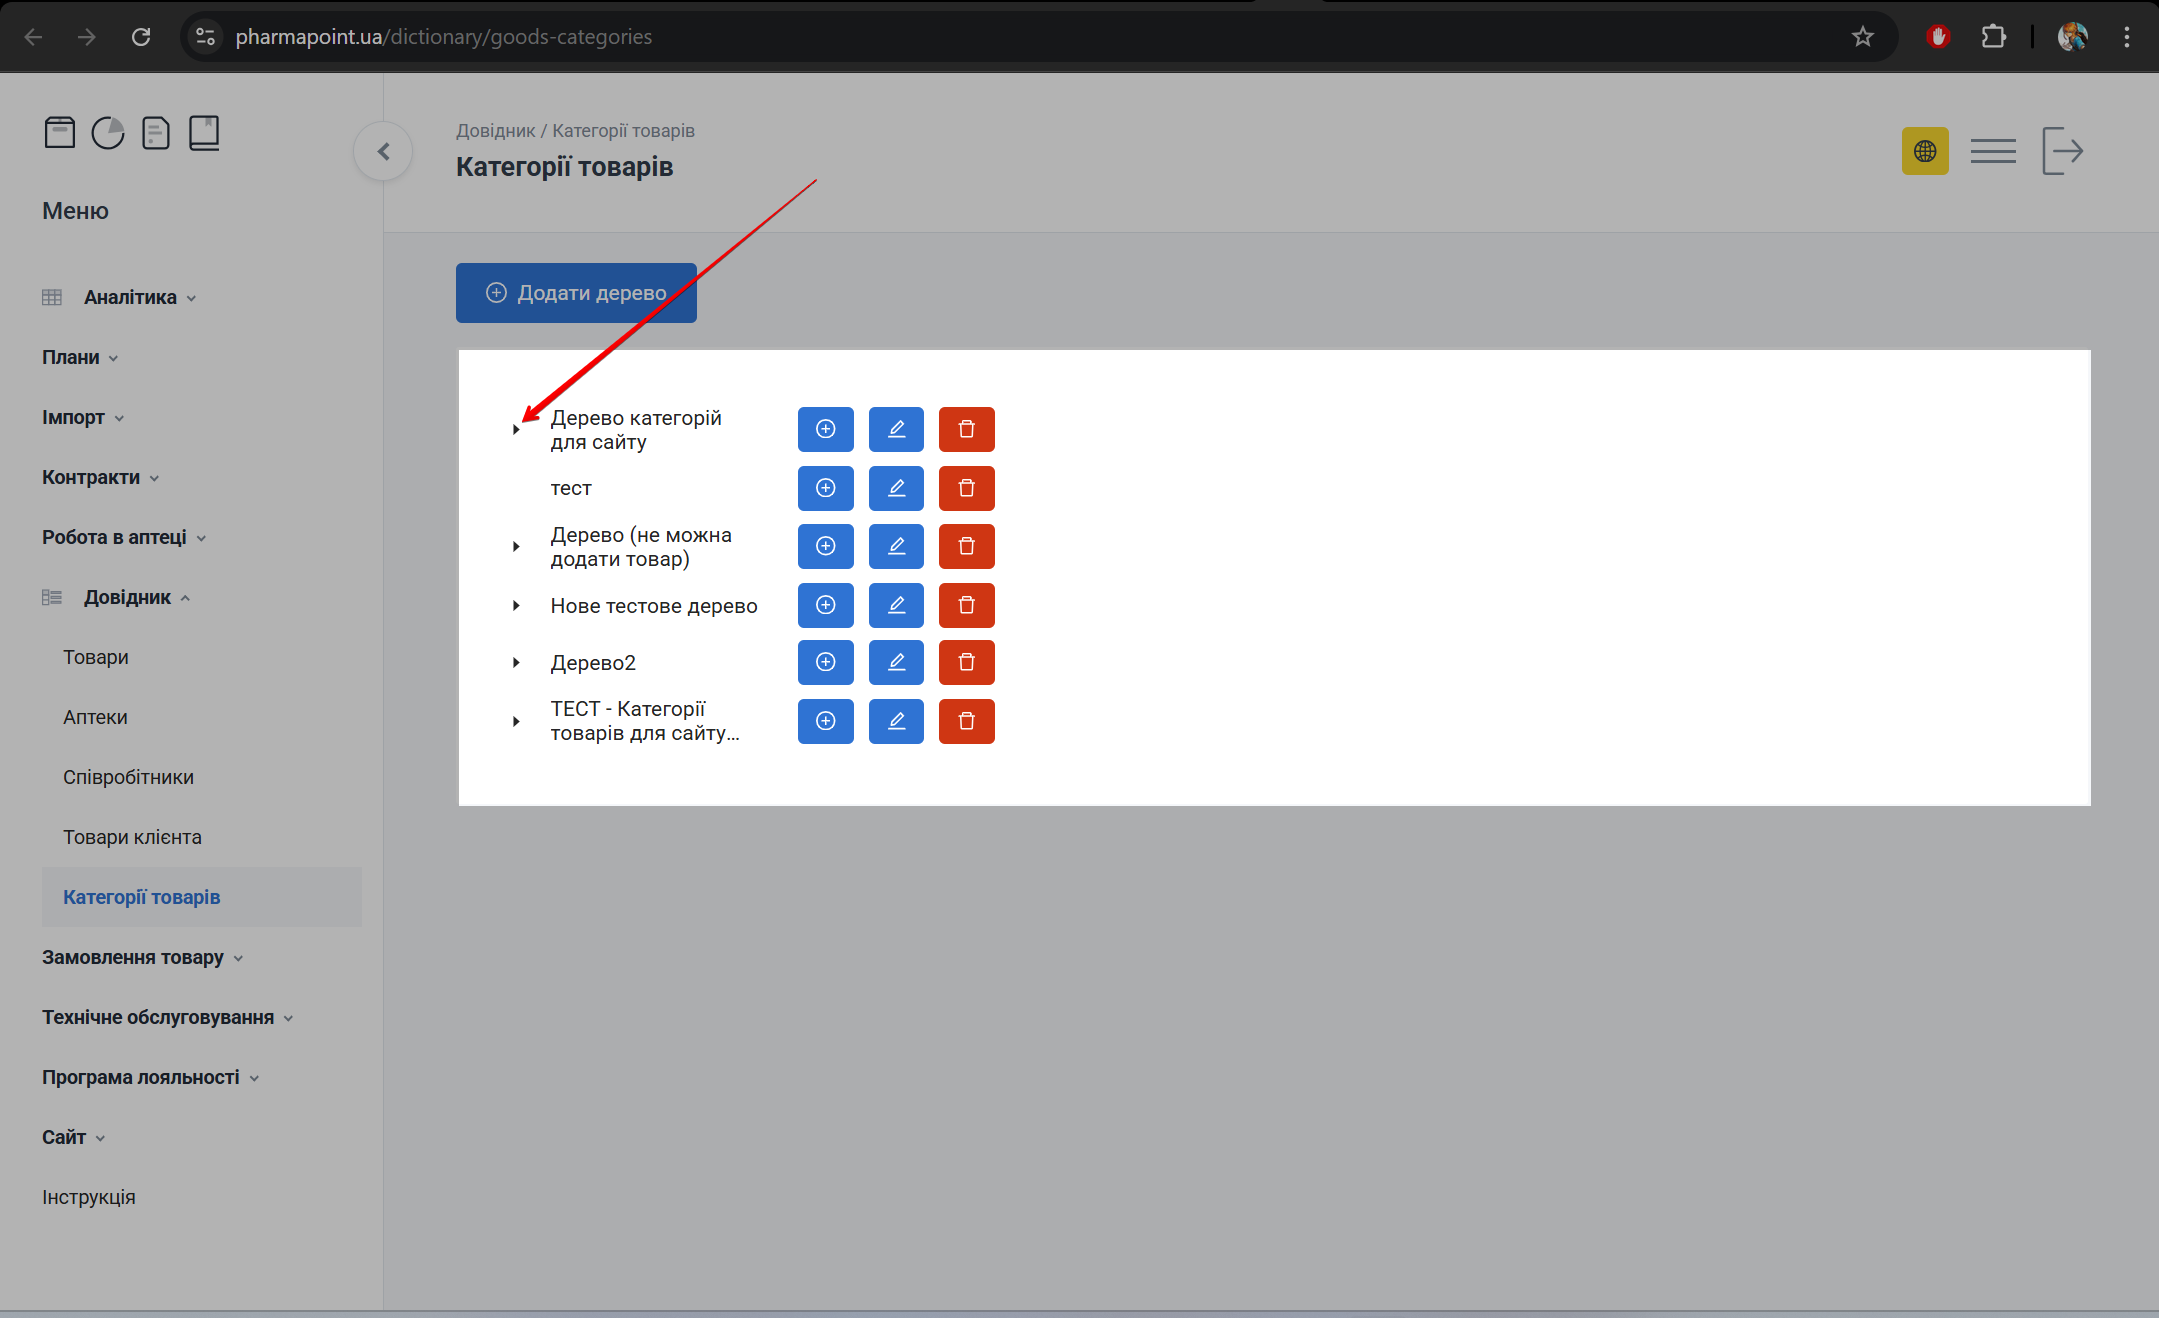The image size is (2159, 1318).
Task: Edit the 'тест' tree entry
Action: [x=896, y=488]
